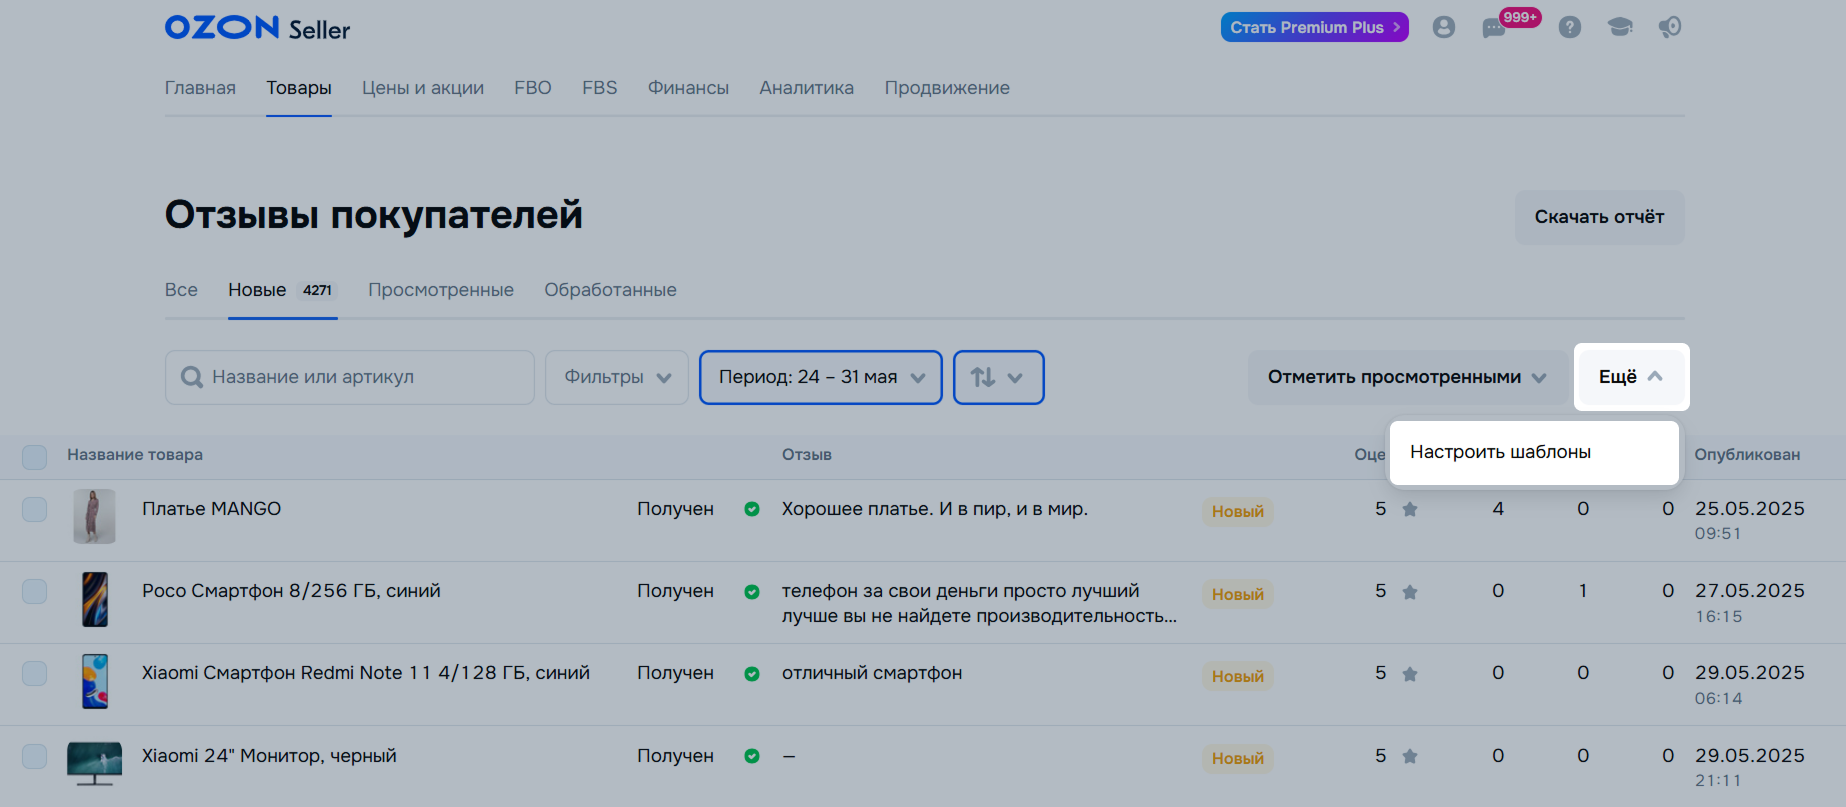Check the box for Poco Смартфон 8/256 ГБ

pos(35,591)
